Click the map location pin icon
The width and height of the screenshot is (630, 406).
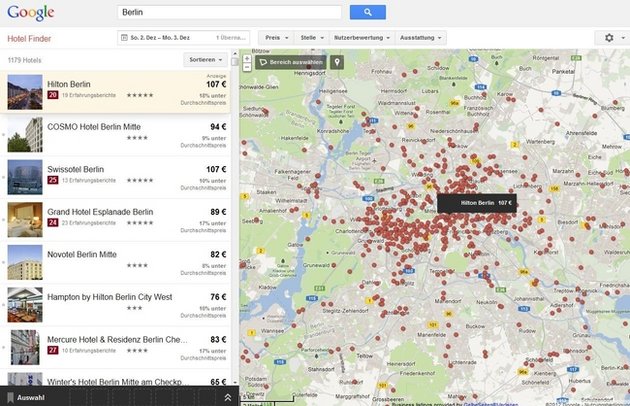pos(337,61)
